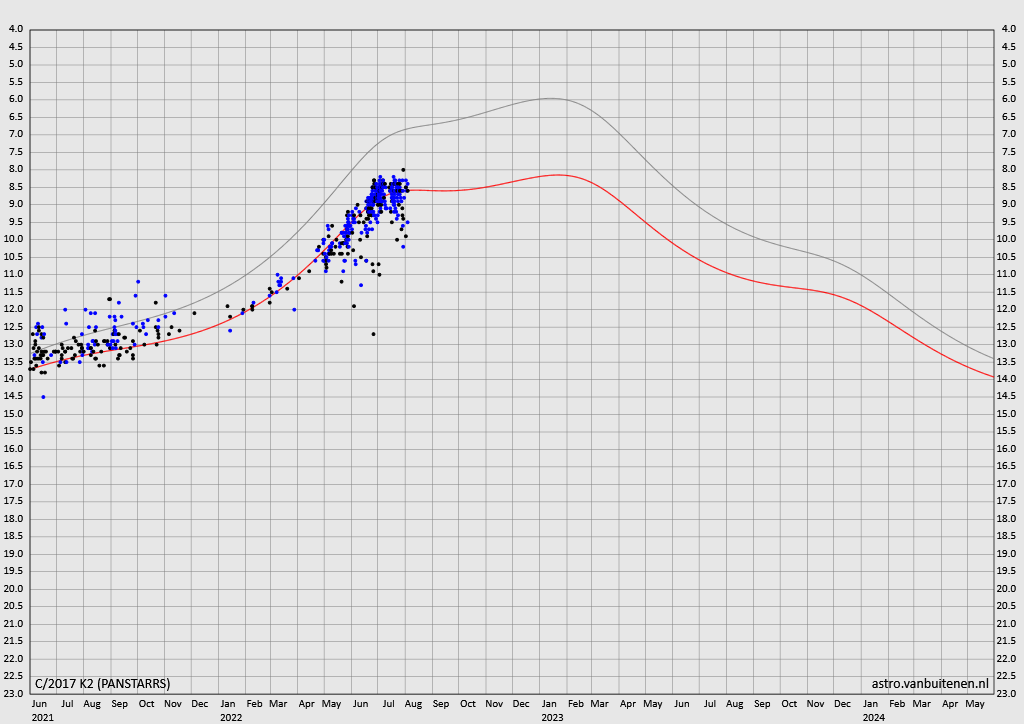Click the red curve's peak in early 2023
1024x724 pixels.
pos(558,175)
